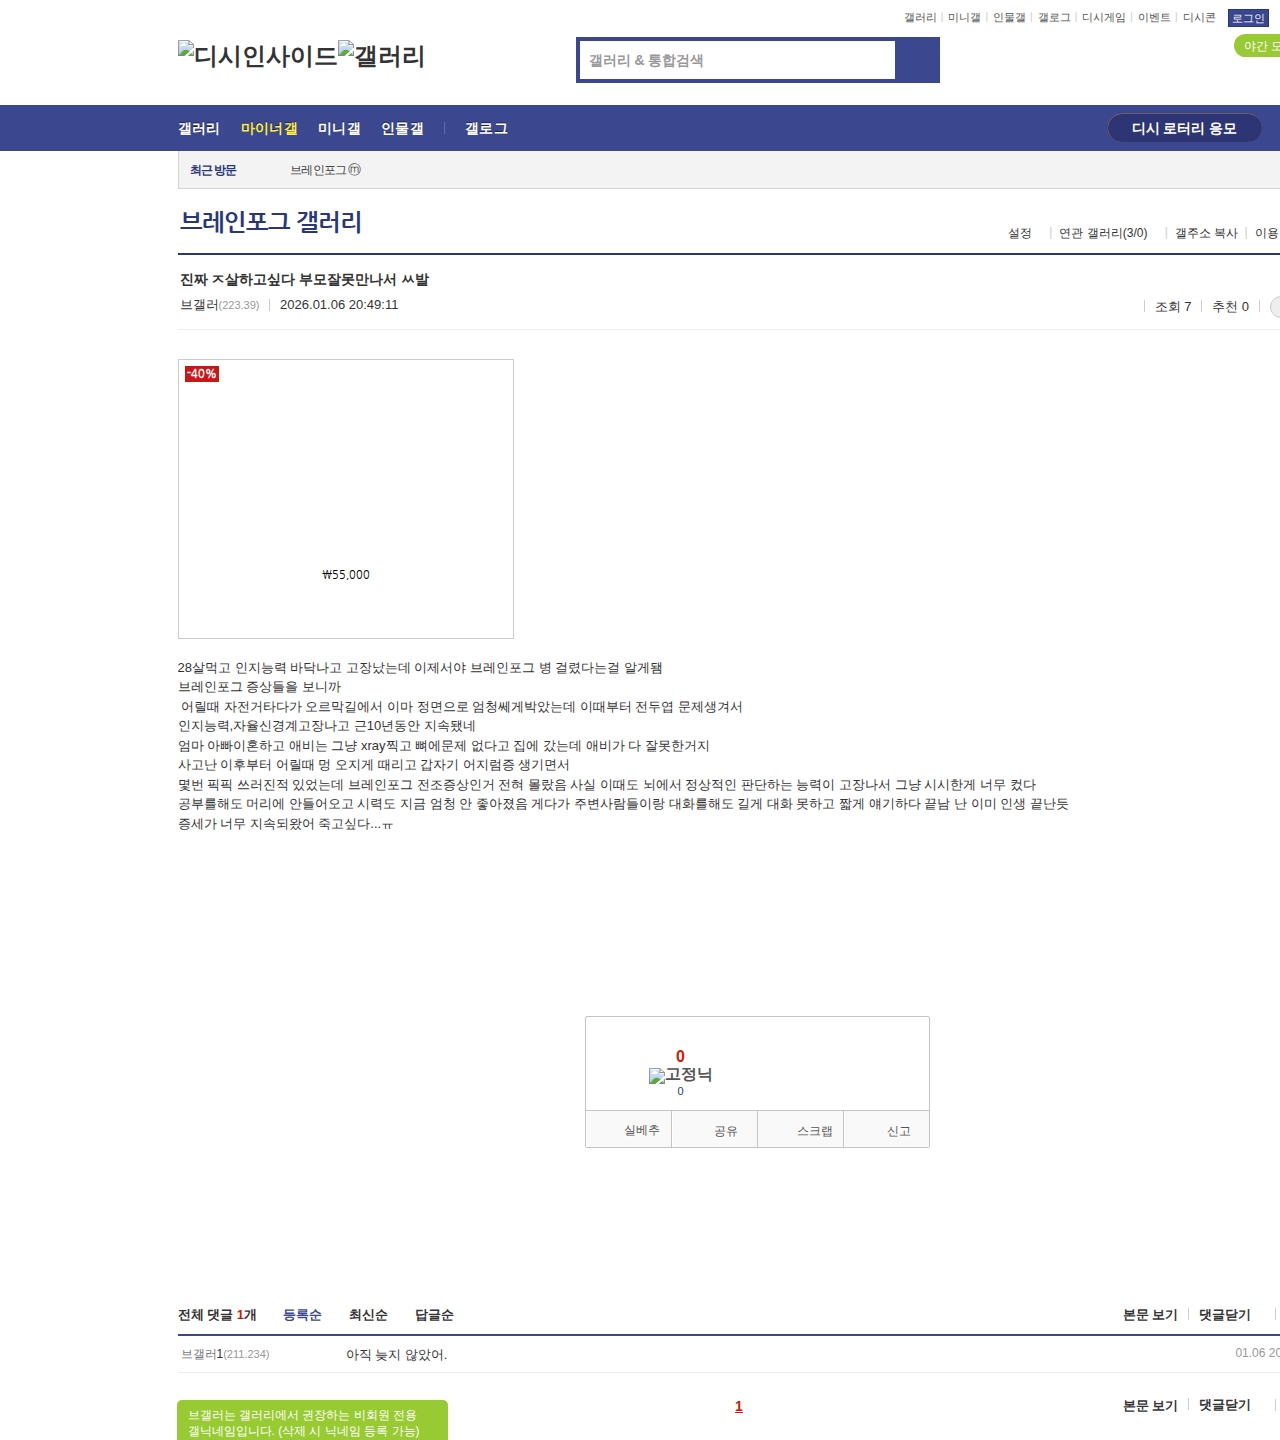Click the 디시 로터리 응모 button
This screenshot has height=1440, width=1280.
click(x=1184, y=128)
